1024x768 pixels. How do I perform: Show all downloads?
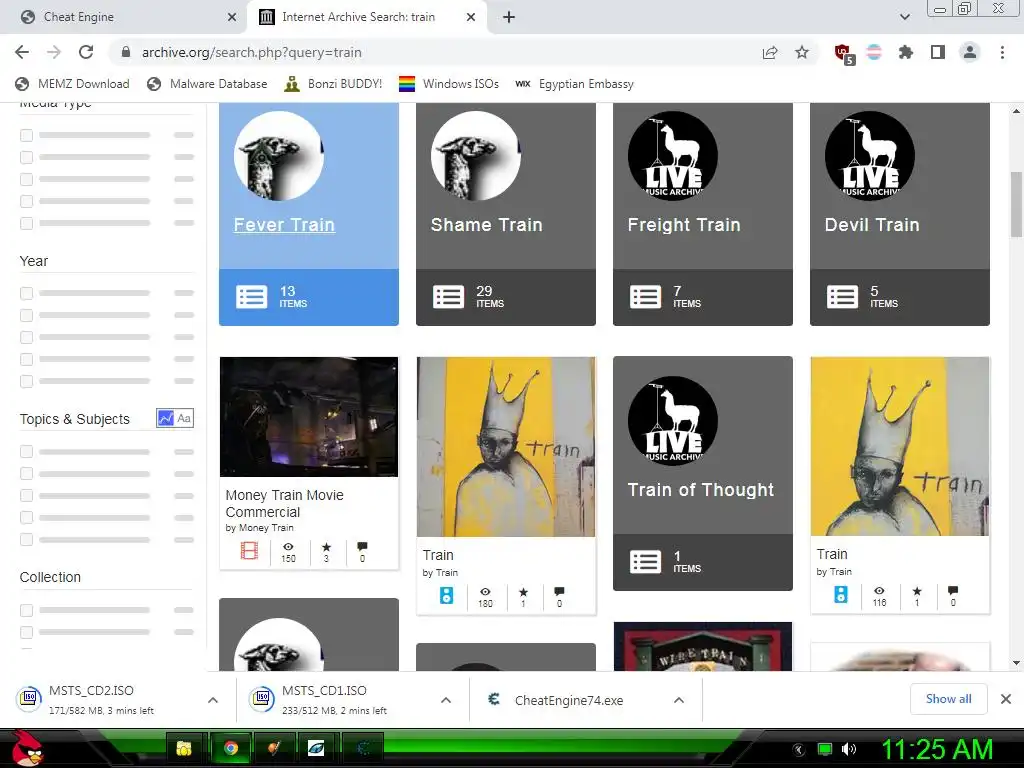(948, 699)
